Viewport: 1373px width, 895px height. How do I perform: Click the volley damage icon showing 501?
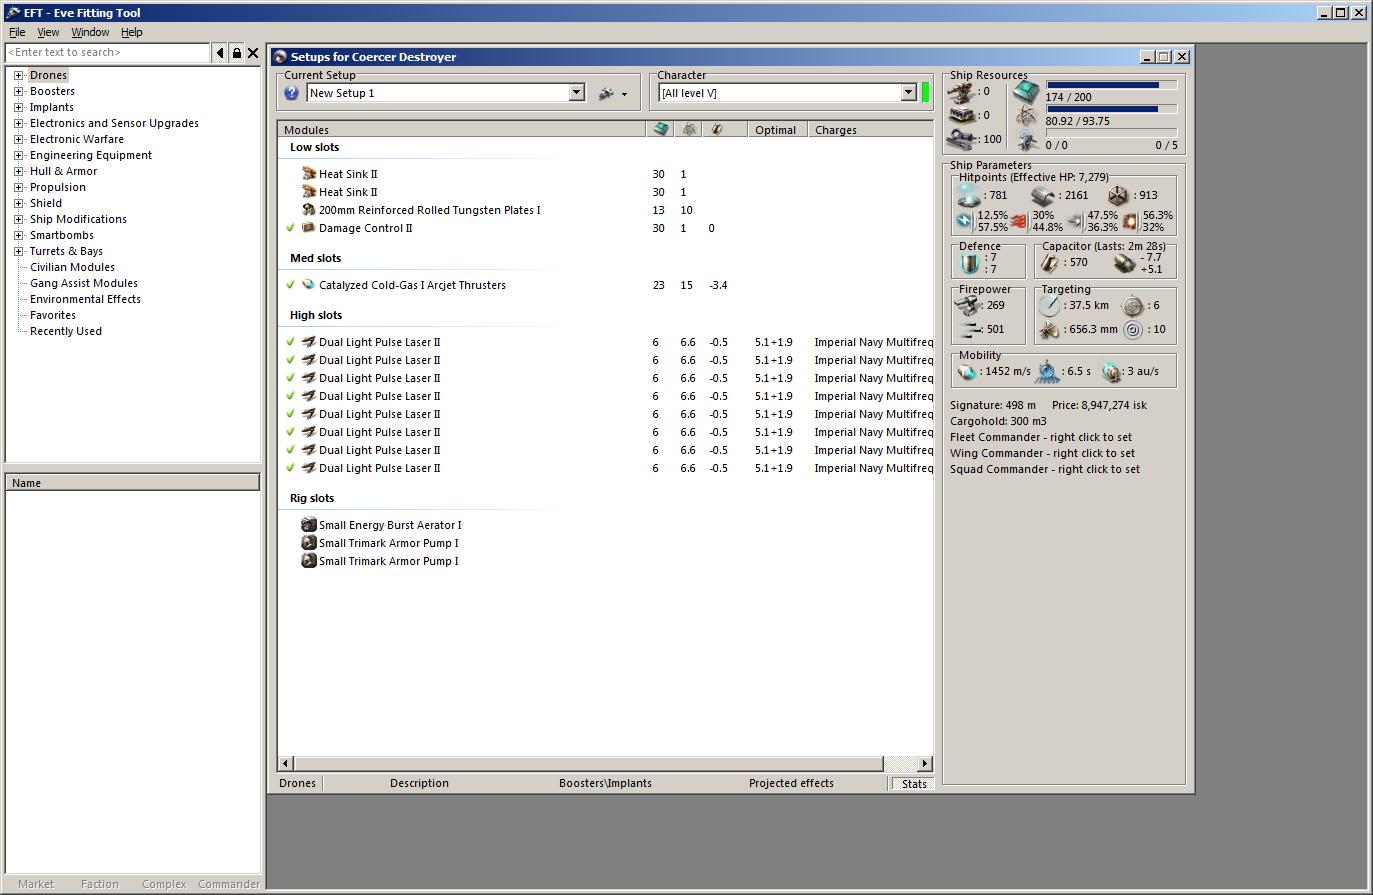[x=968, y=329]
